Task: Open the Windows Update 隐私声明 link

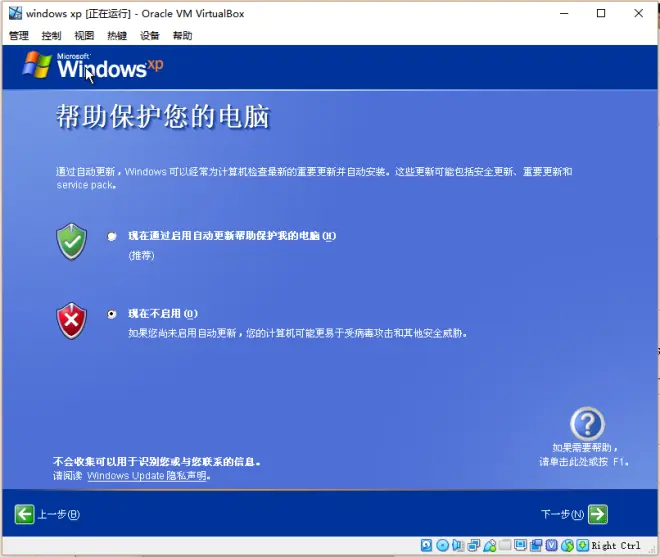Action: click(x=147, y=476)
